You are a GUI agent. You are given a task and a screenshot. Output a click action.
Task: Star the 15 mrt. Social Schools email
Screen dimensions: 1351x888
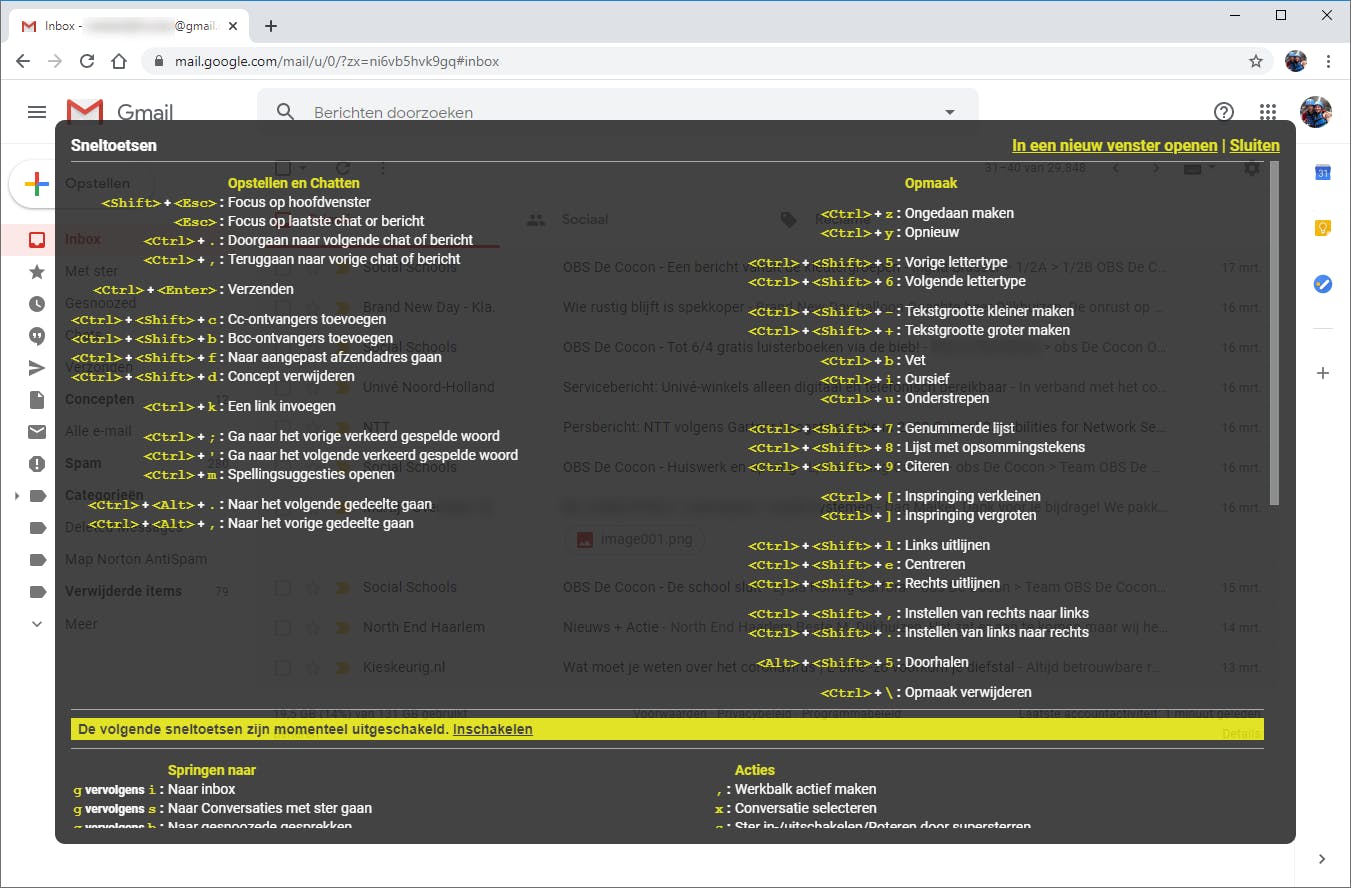point(313,587)
